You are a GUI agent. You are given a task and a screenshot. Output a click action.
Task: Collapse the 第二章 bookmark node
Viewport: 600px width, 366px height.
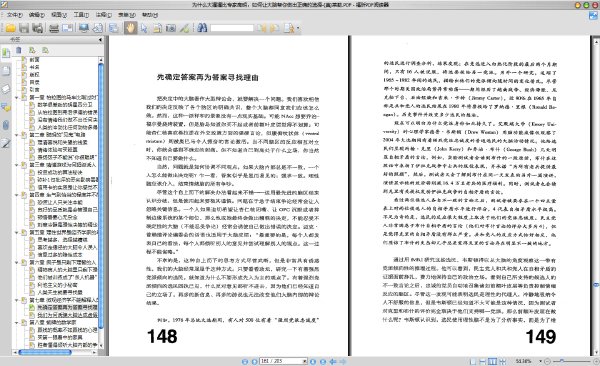click(x=17, y=135)
